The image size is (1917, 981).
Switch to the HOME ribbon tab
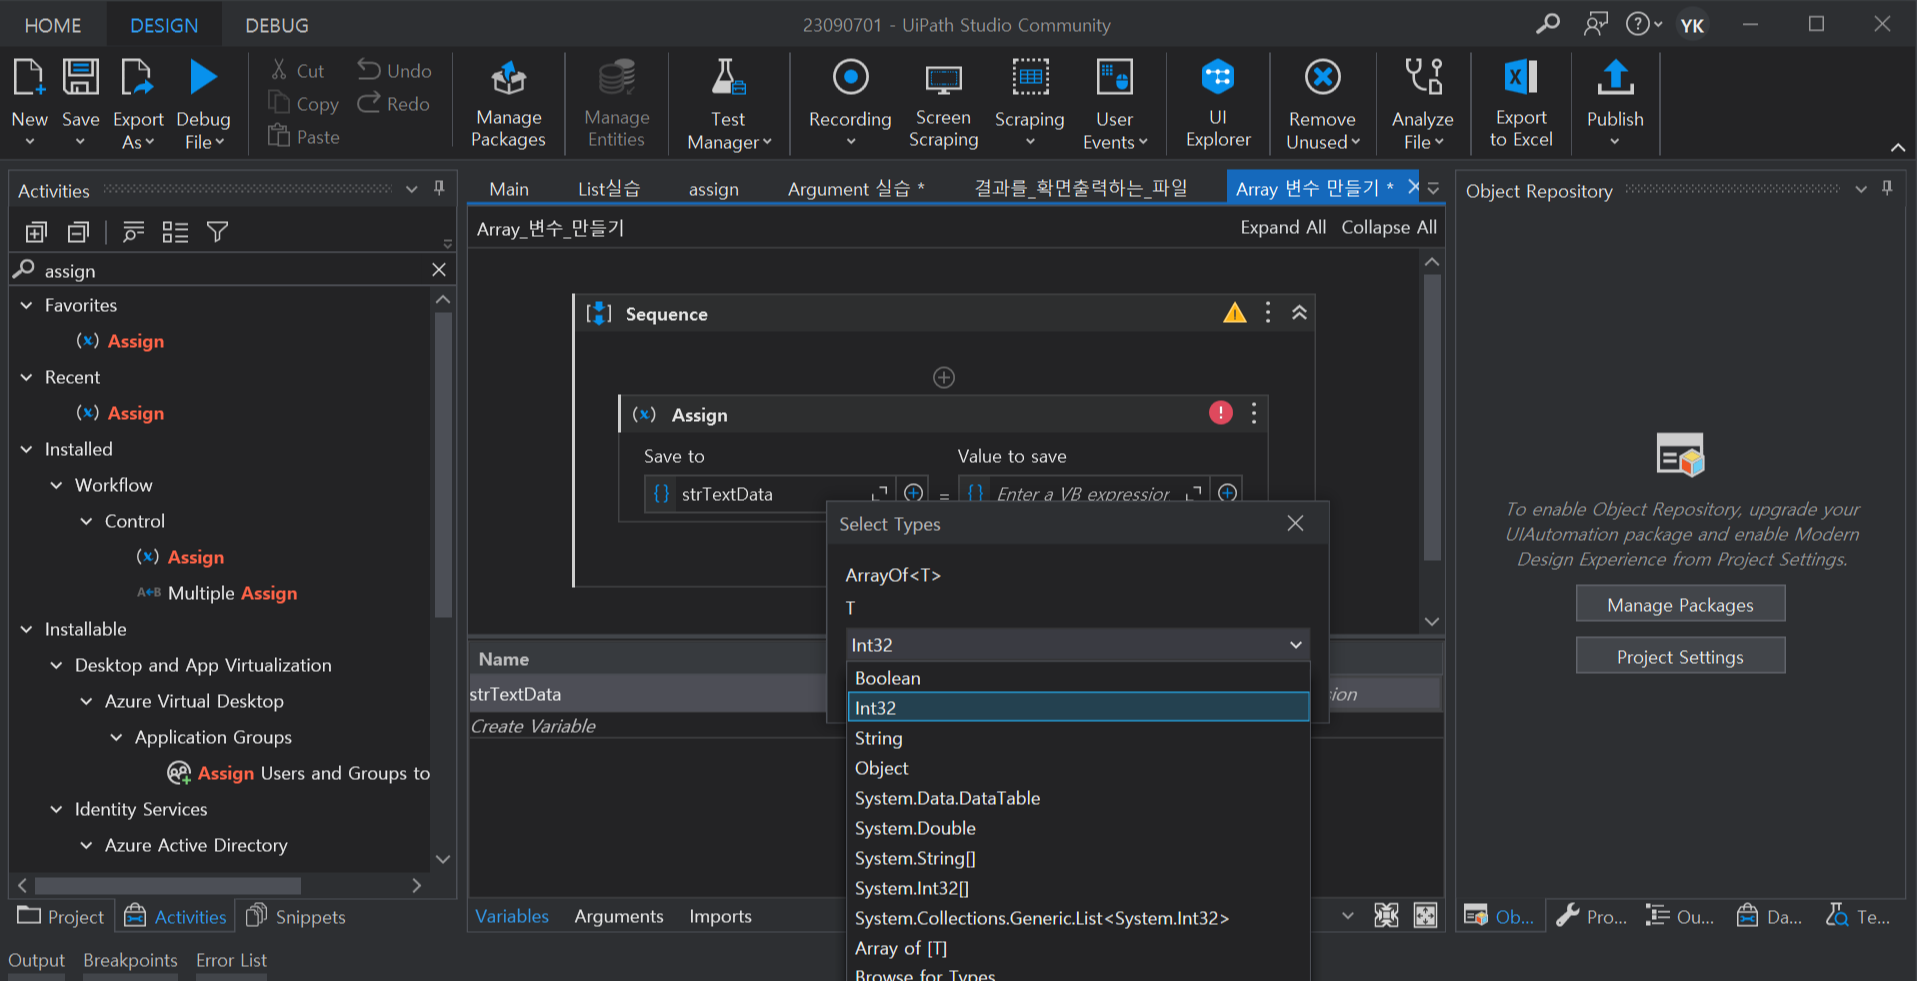[x=52, y=25]
